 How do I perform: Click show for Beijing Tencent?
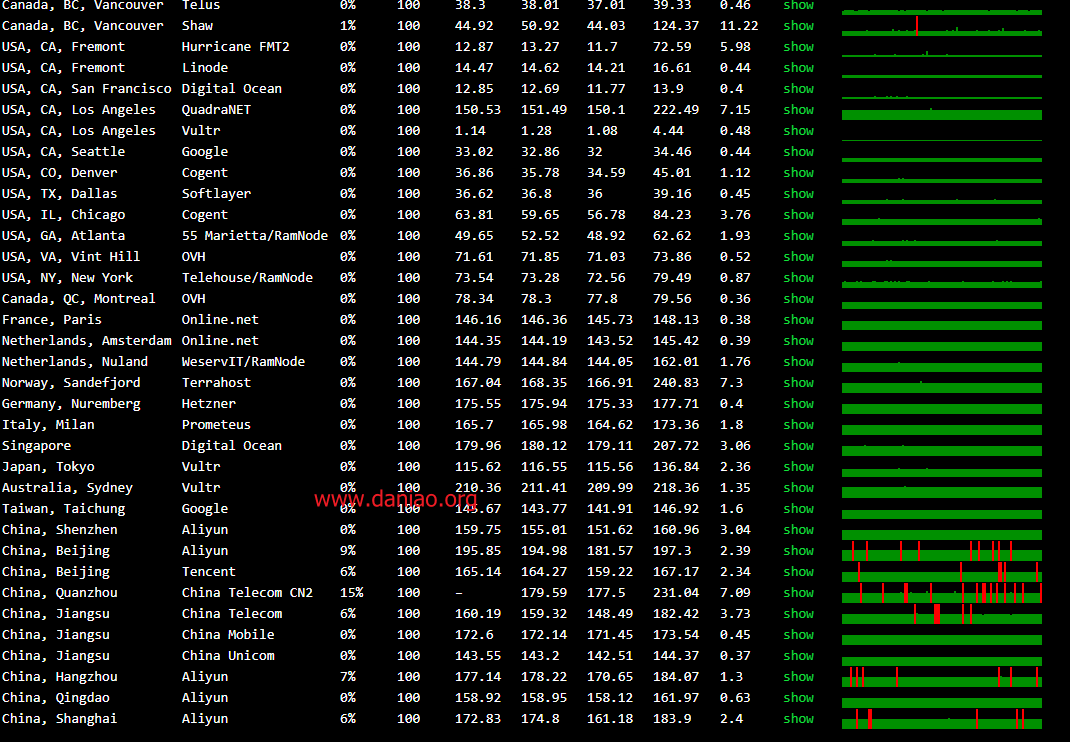click(x=798, y=571)
